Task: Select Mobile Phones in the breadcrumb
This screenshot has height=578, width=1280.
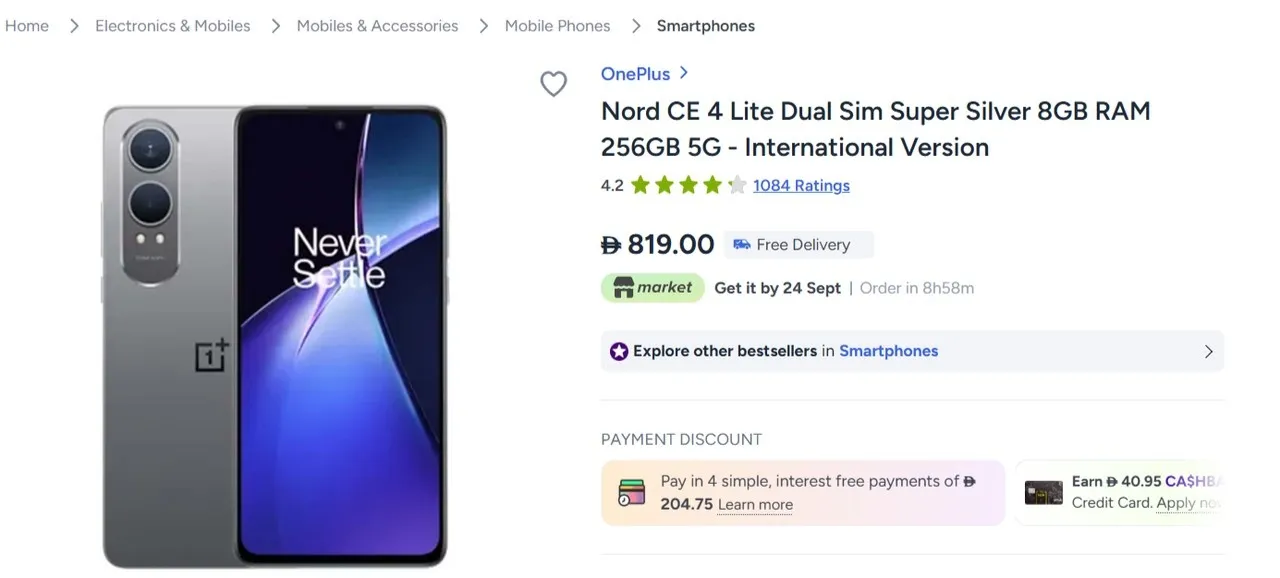Action: point(557,25)
